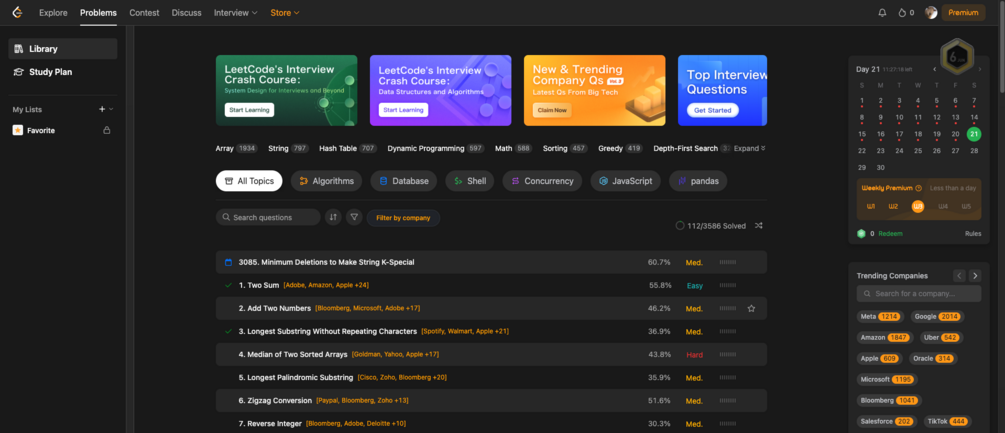Viewport: 1005px width, 433px height.
Task: Start Learning the System Design course
Action: tap(249, 110)
